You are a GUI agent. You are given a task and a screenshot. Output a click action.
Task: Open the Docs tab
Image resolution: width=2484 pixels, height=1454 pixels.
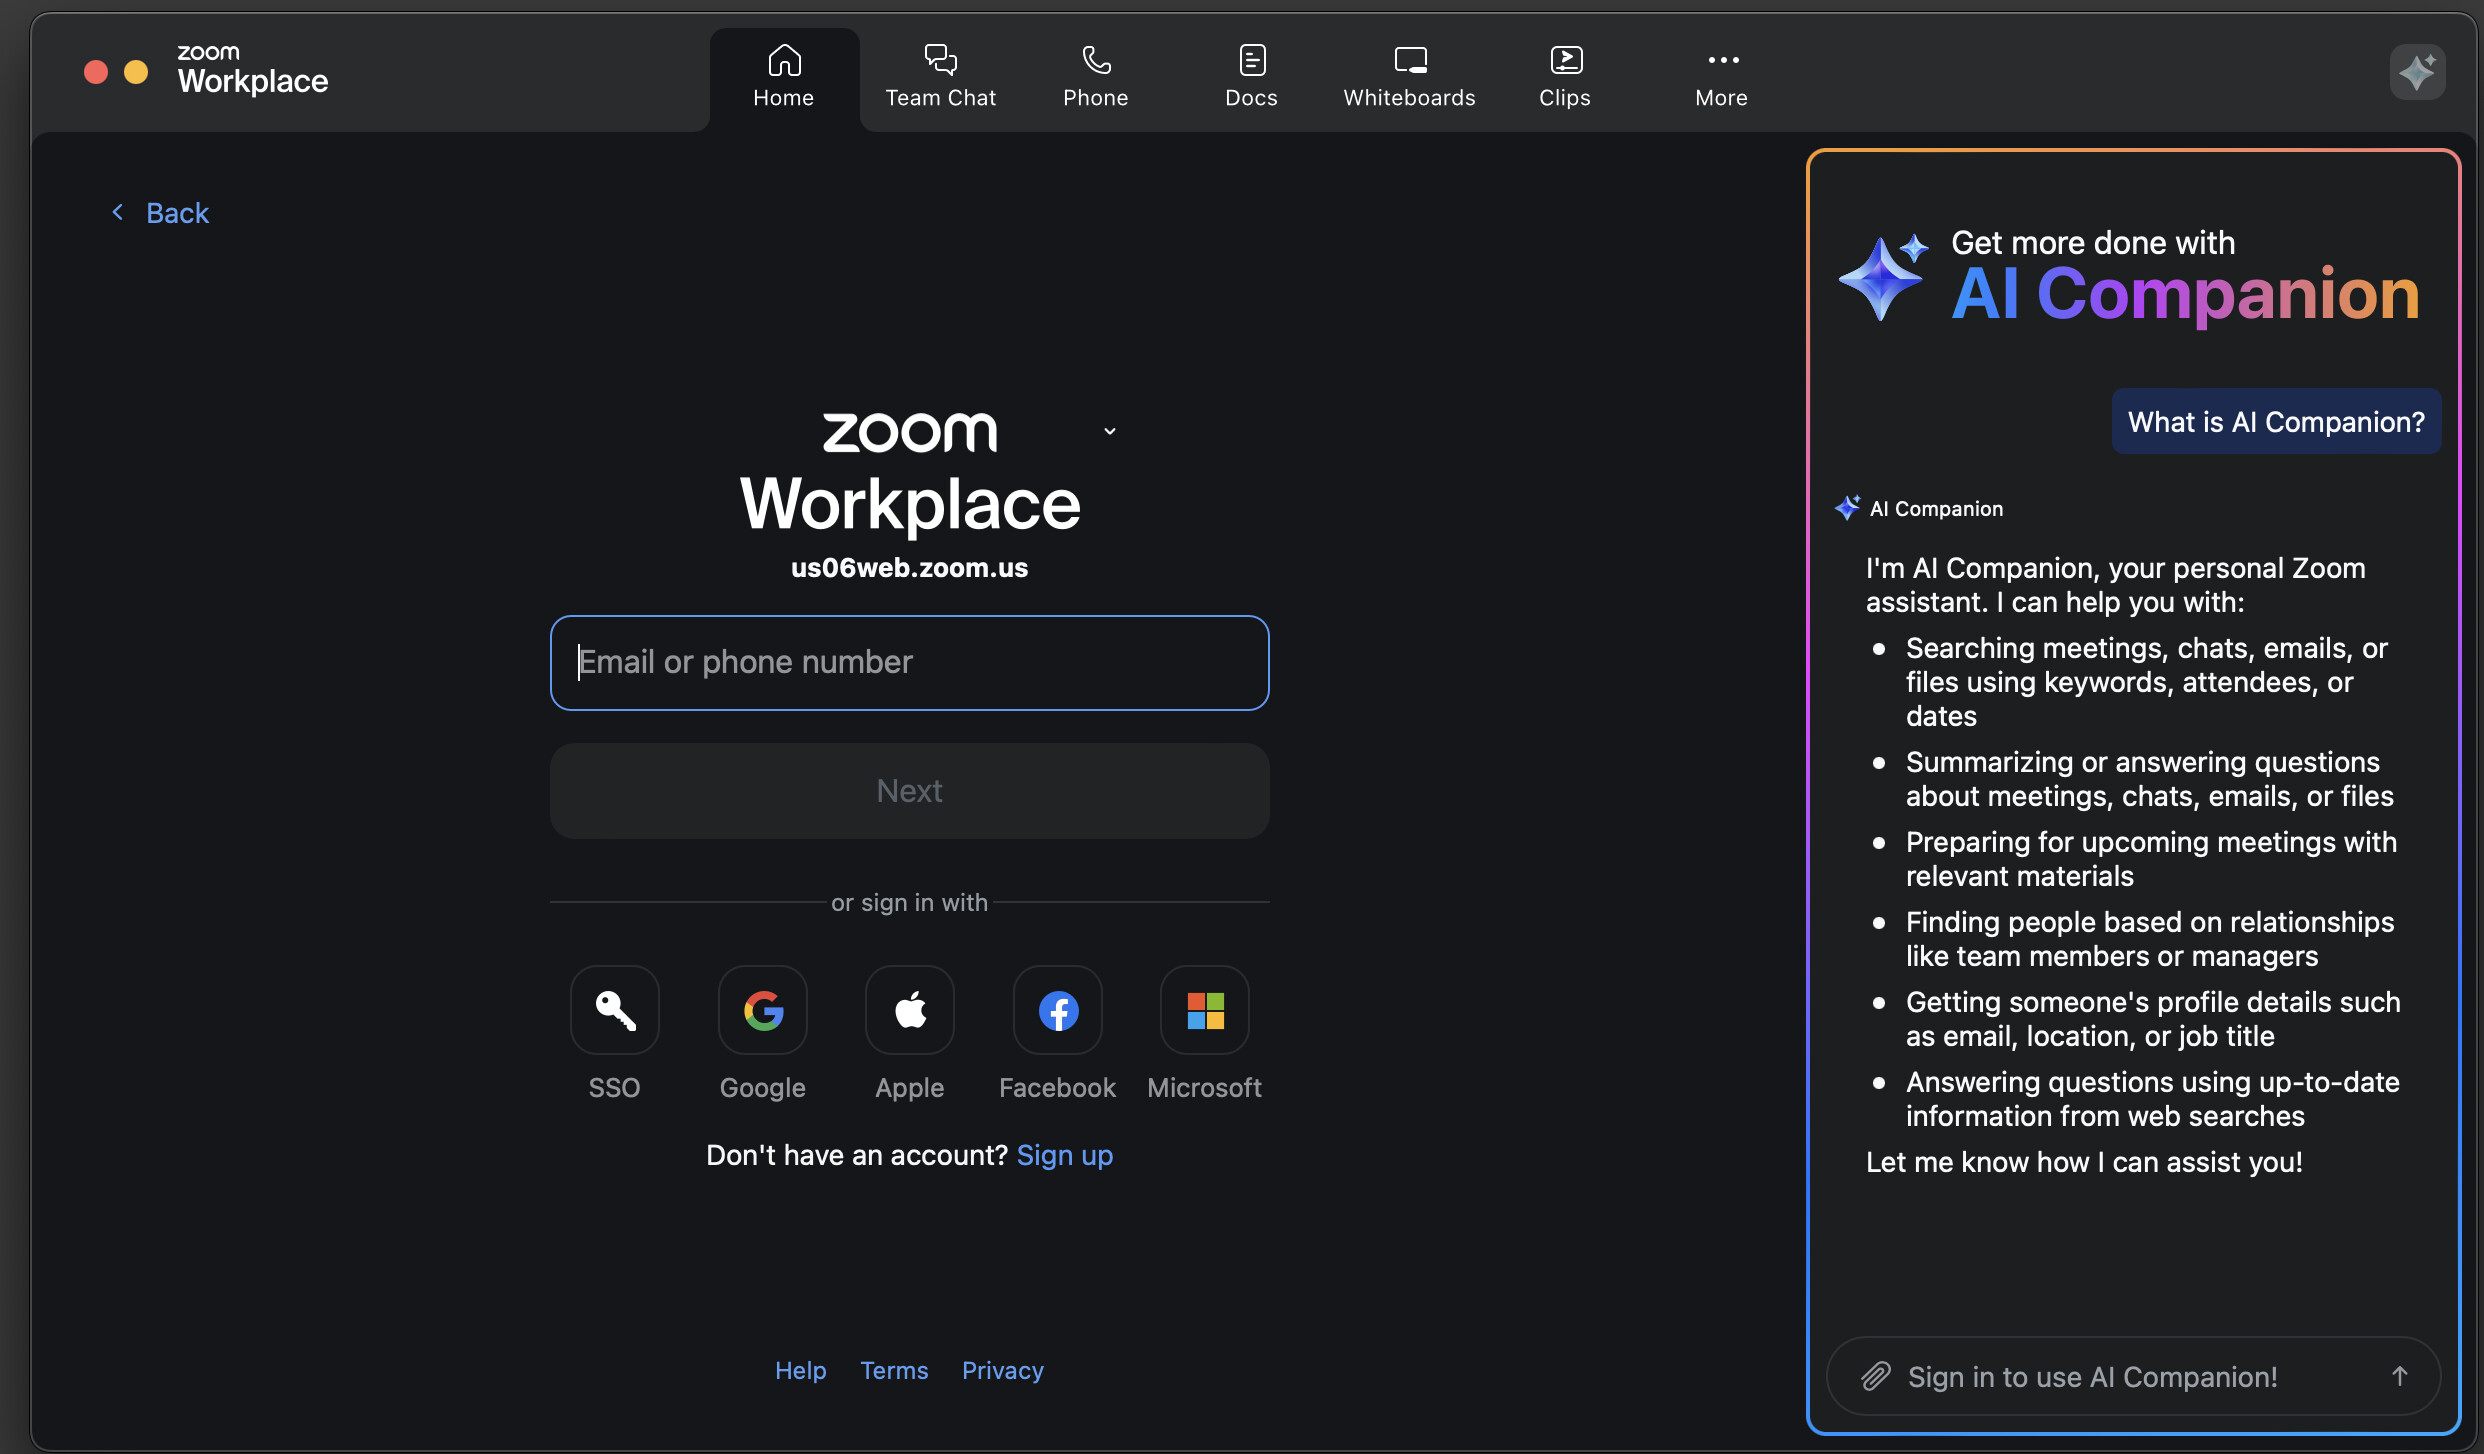click(x=1251, y=76)
